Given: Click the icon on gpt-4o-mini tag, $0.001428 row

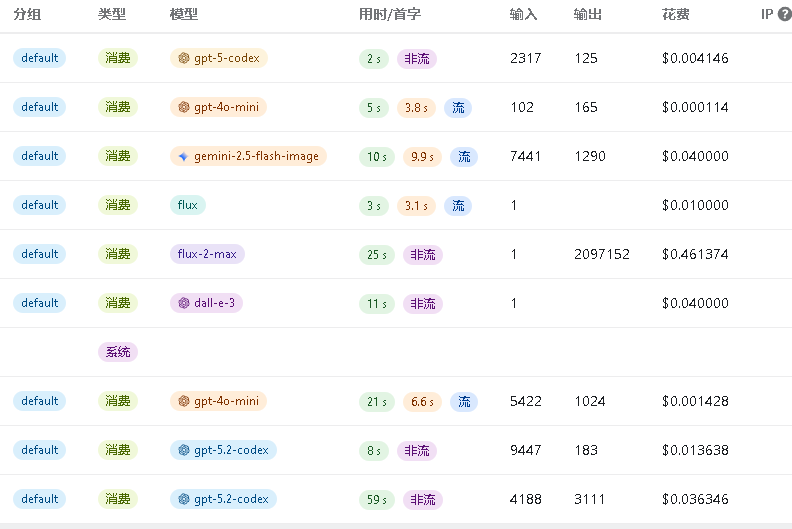Looking at the screenshot, I should point(184,401).
